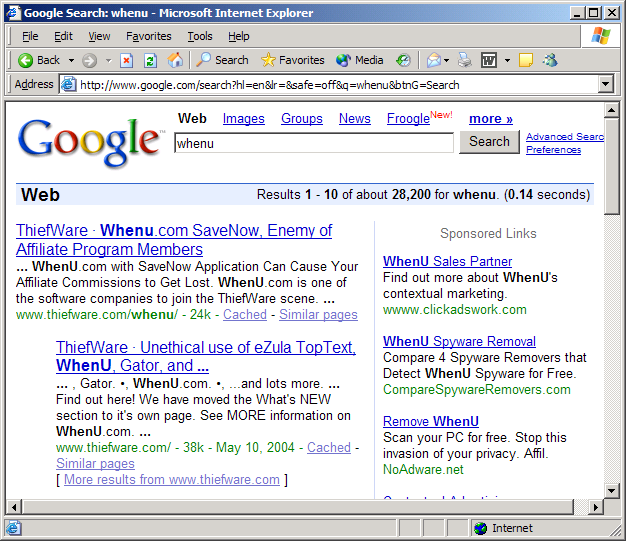This screenshot has height=541, width=626.
Task: Open the Messenger people icon
Action: coord(550,60)
